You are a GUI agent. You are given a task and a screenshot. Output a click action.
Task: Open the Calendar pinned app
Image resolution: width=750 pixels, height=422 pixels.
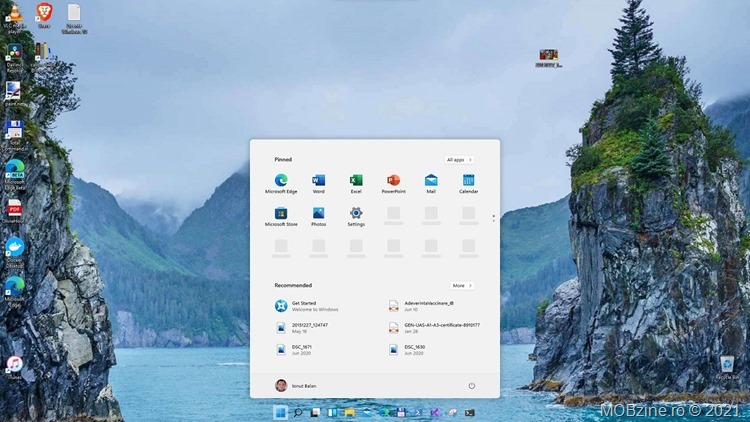click(x=468, y=181)
